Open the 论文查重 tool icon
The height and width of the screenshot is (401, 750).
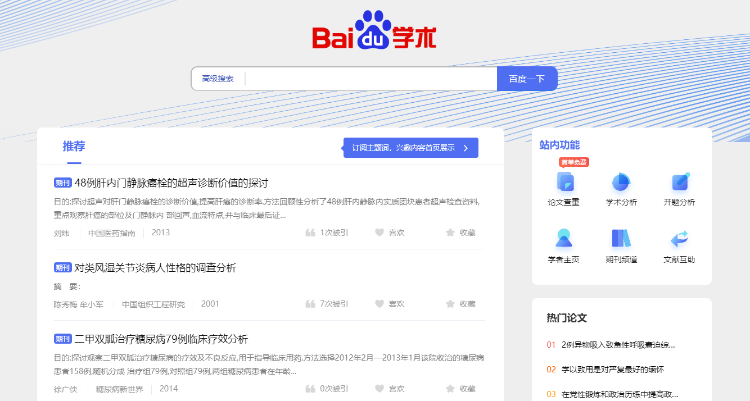tap(565, 182)
